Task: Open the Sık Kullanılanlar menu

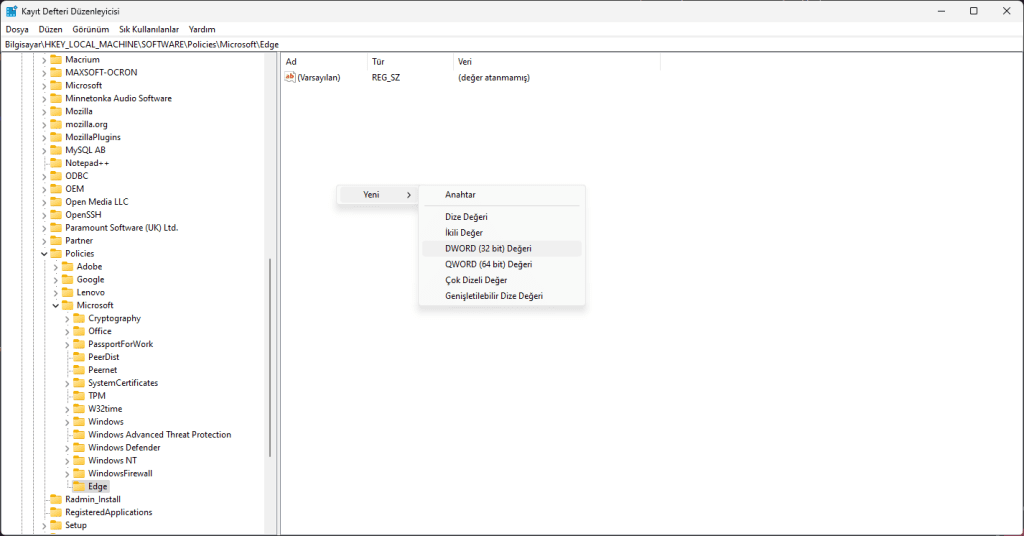Action: [x=149, y=29]
